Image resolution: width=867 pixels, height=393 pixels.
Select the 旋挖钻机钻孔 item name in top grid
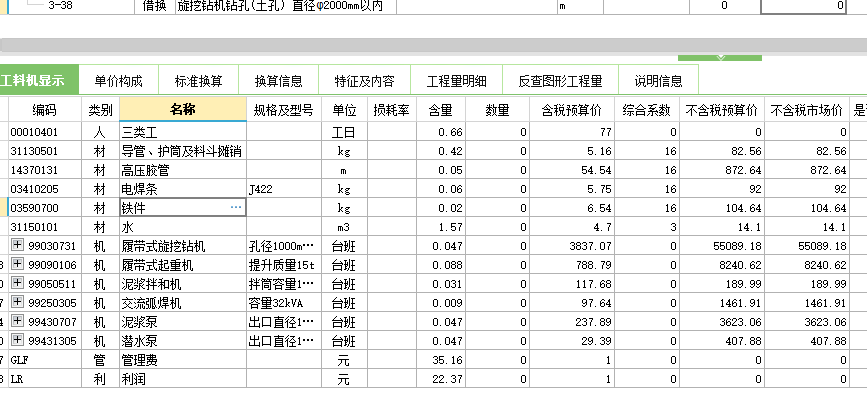[x=286, y=6]
